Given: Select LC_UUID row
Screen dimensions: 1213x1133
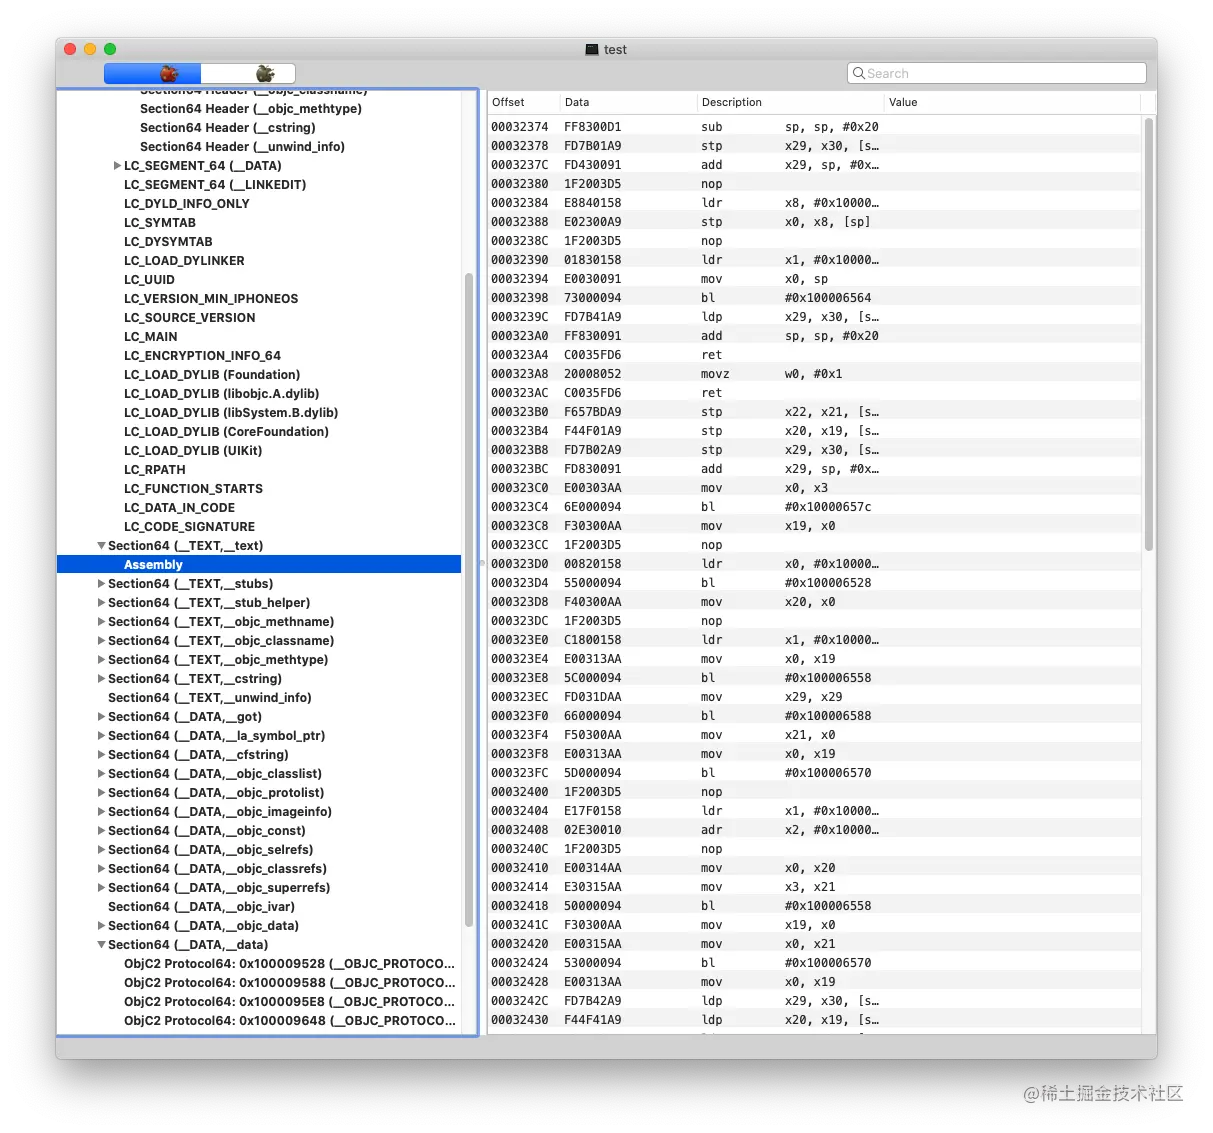Looking at the screenshot, I should click(259, 280).
